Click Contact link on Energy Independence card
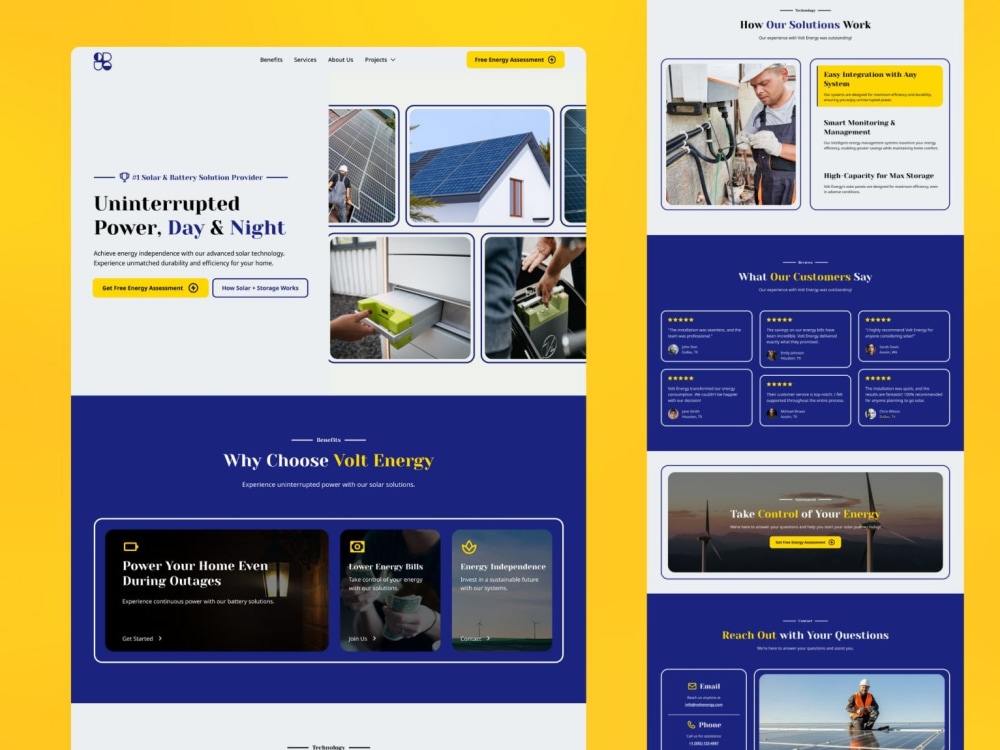The image size is (1000, 750). (471, 638)
